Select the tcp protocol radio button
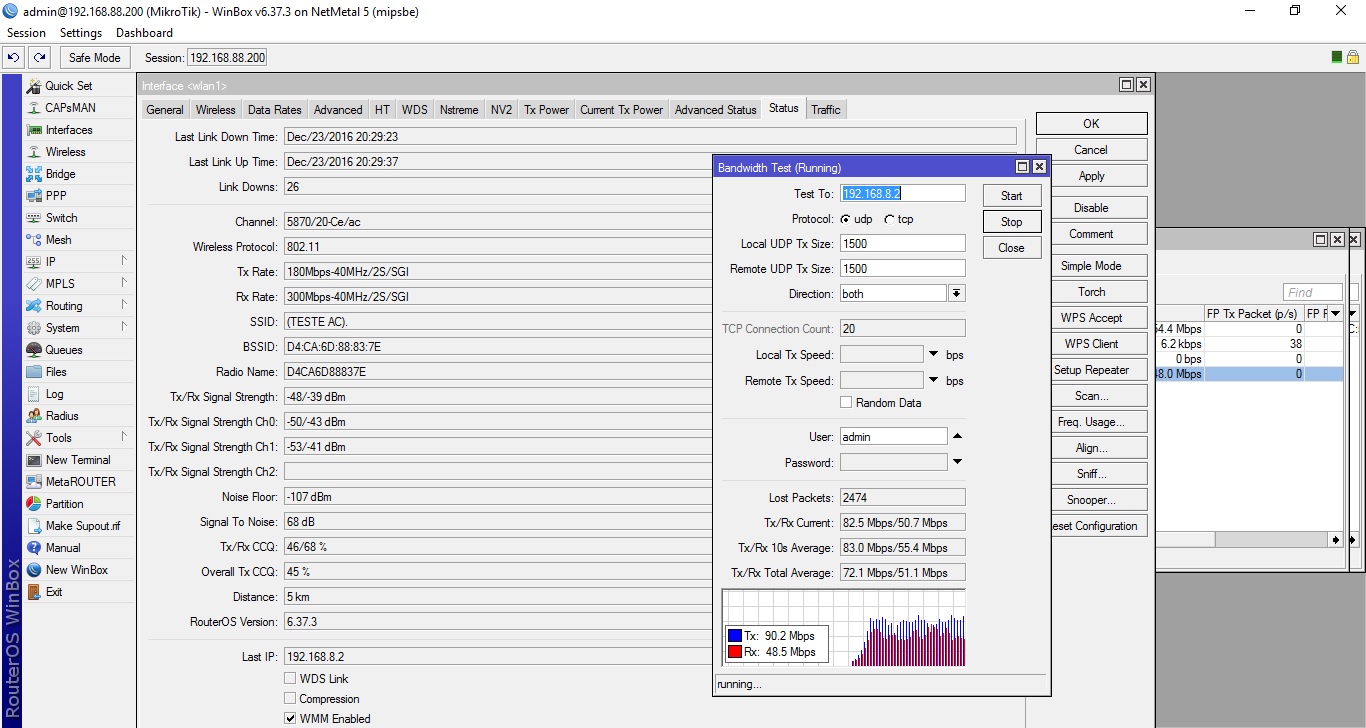 889,219
